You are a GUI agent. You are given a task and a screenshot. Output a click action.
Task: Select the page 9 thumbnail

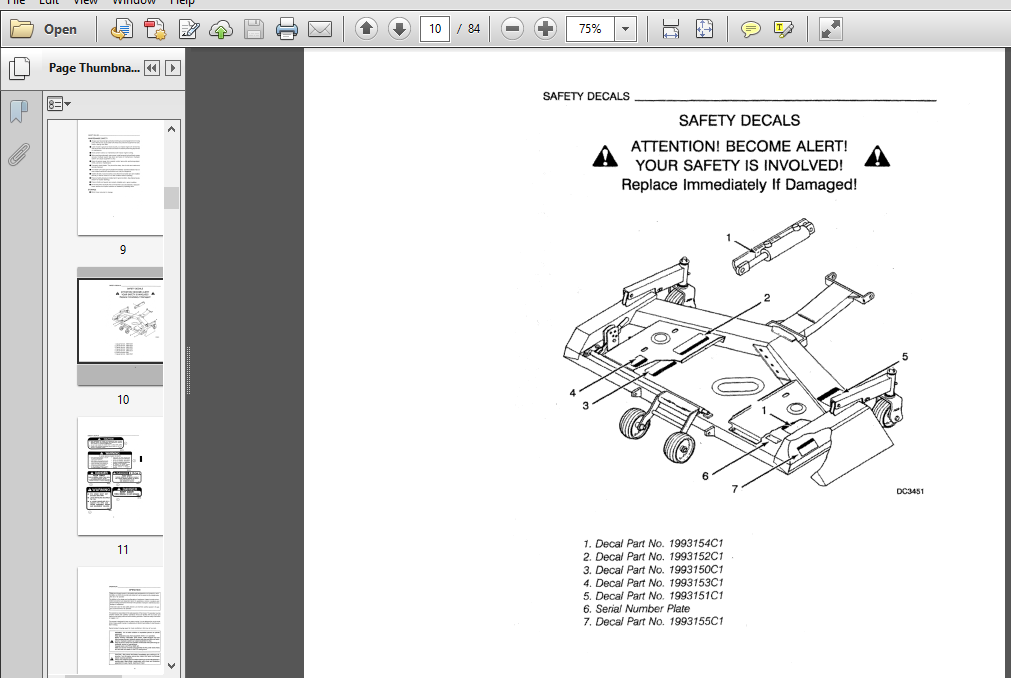pyautogui.click(x=120, y=178)
